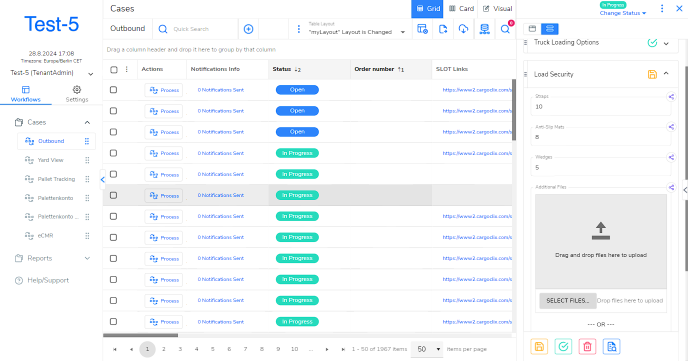Click the database server icon in toolbar
688x361 pixels.
pos(484,29)
